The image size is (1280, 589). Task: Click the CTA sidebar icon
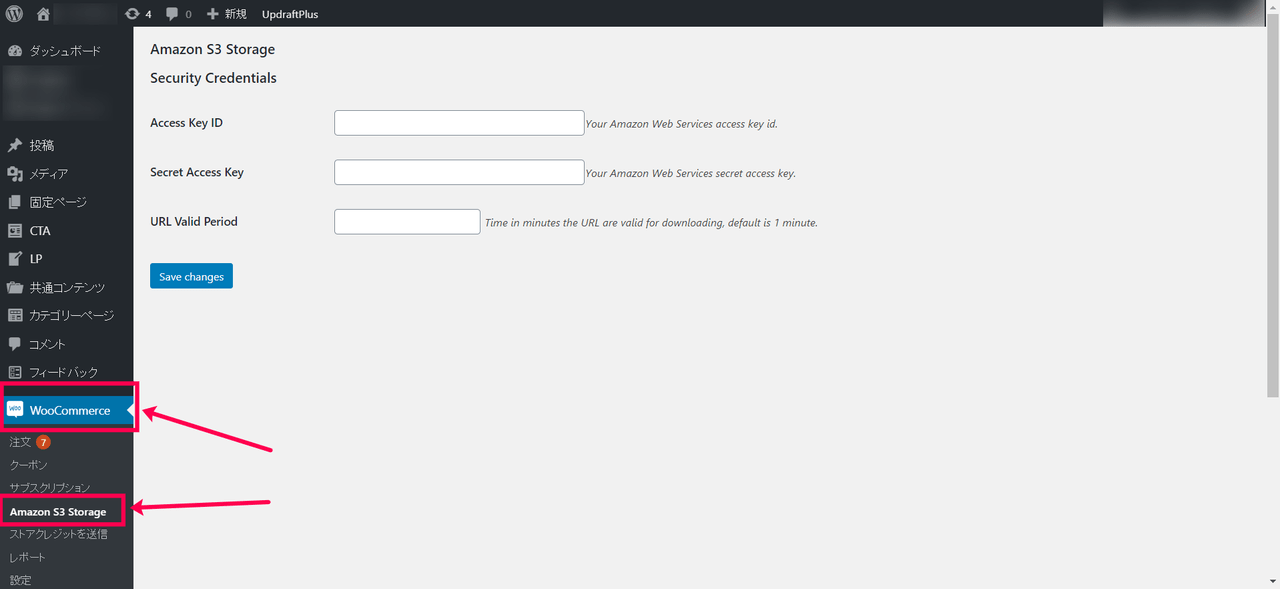point(15,230)
